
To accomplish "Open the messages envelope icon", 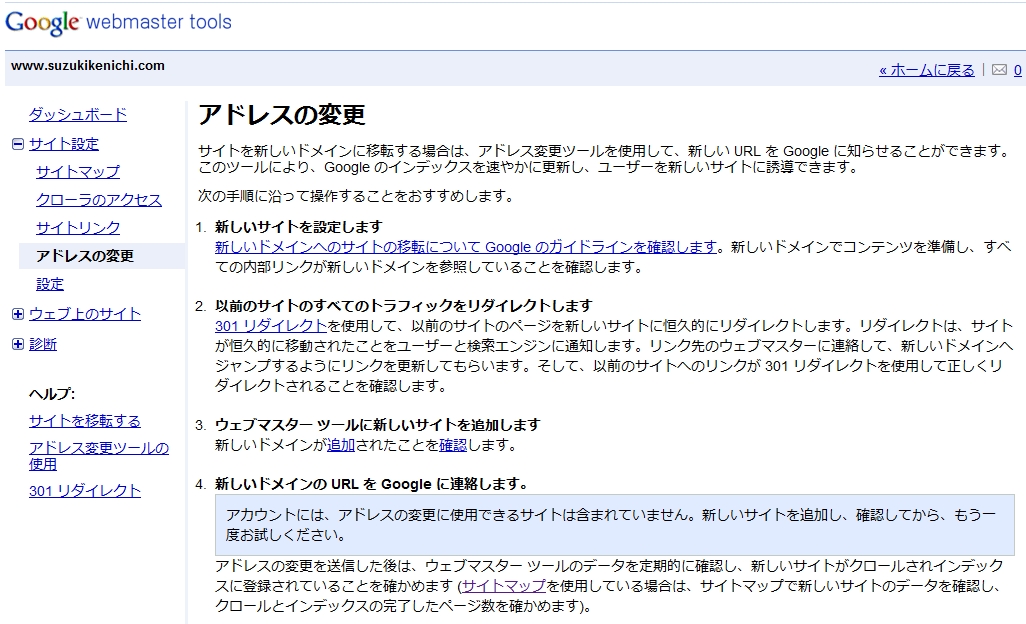I will (999, 70).
